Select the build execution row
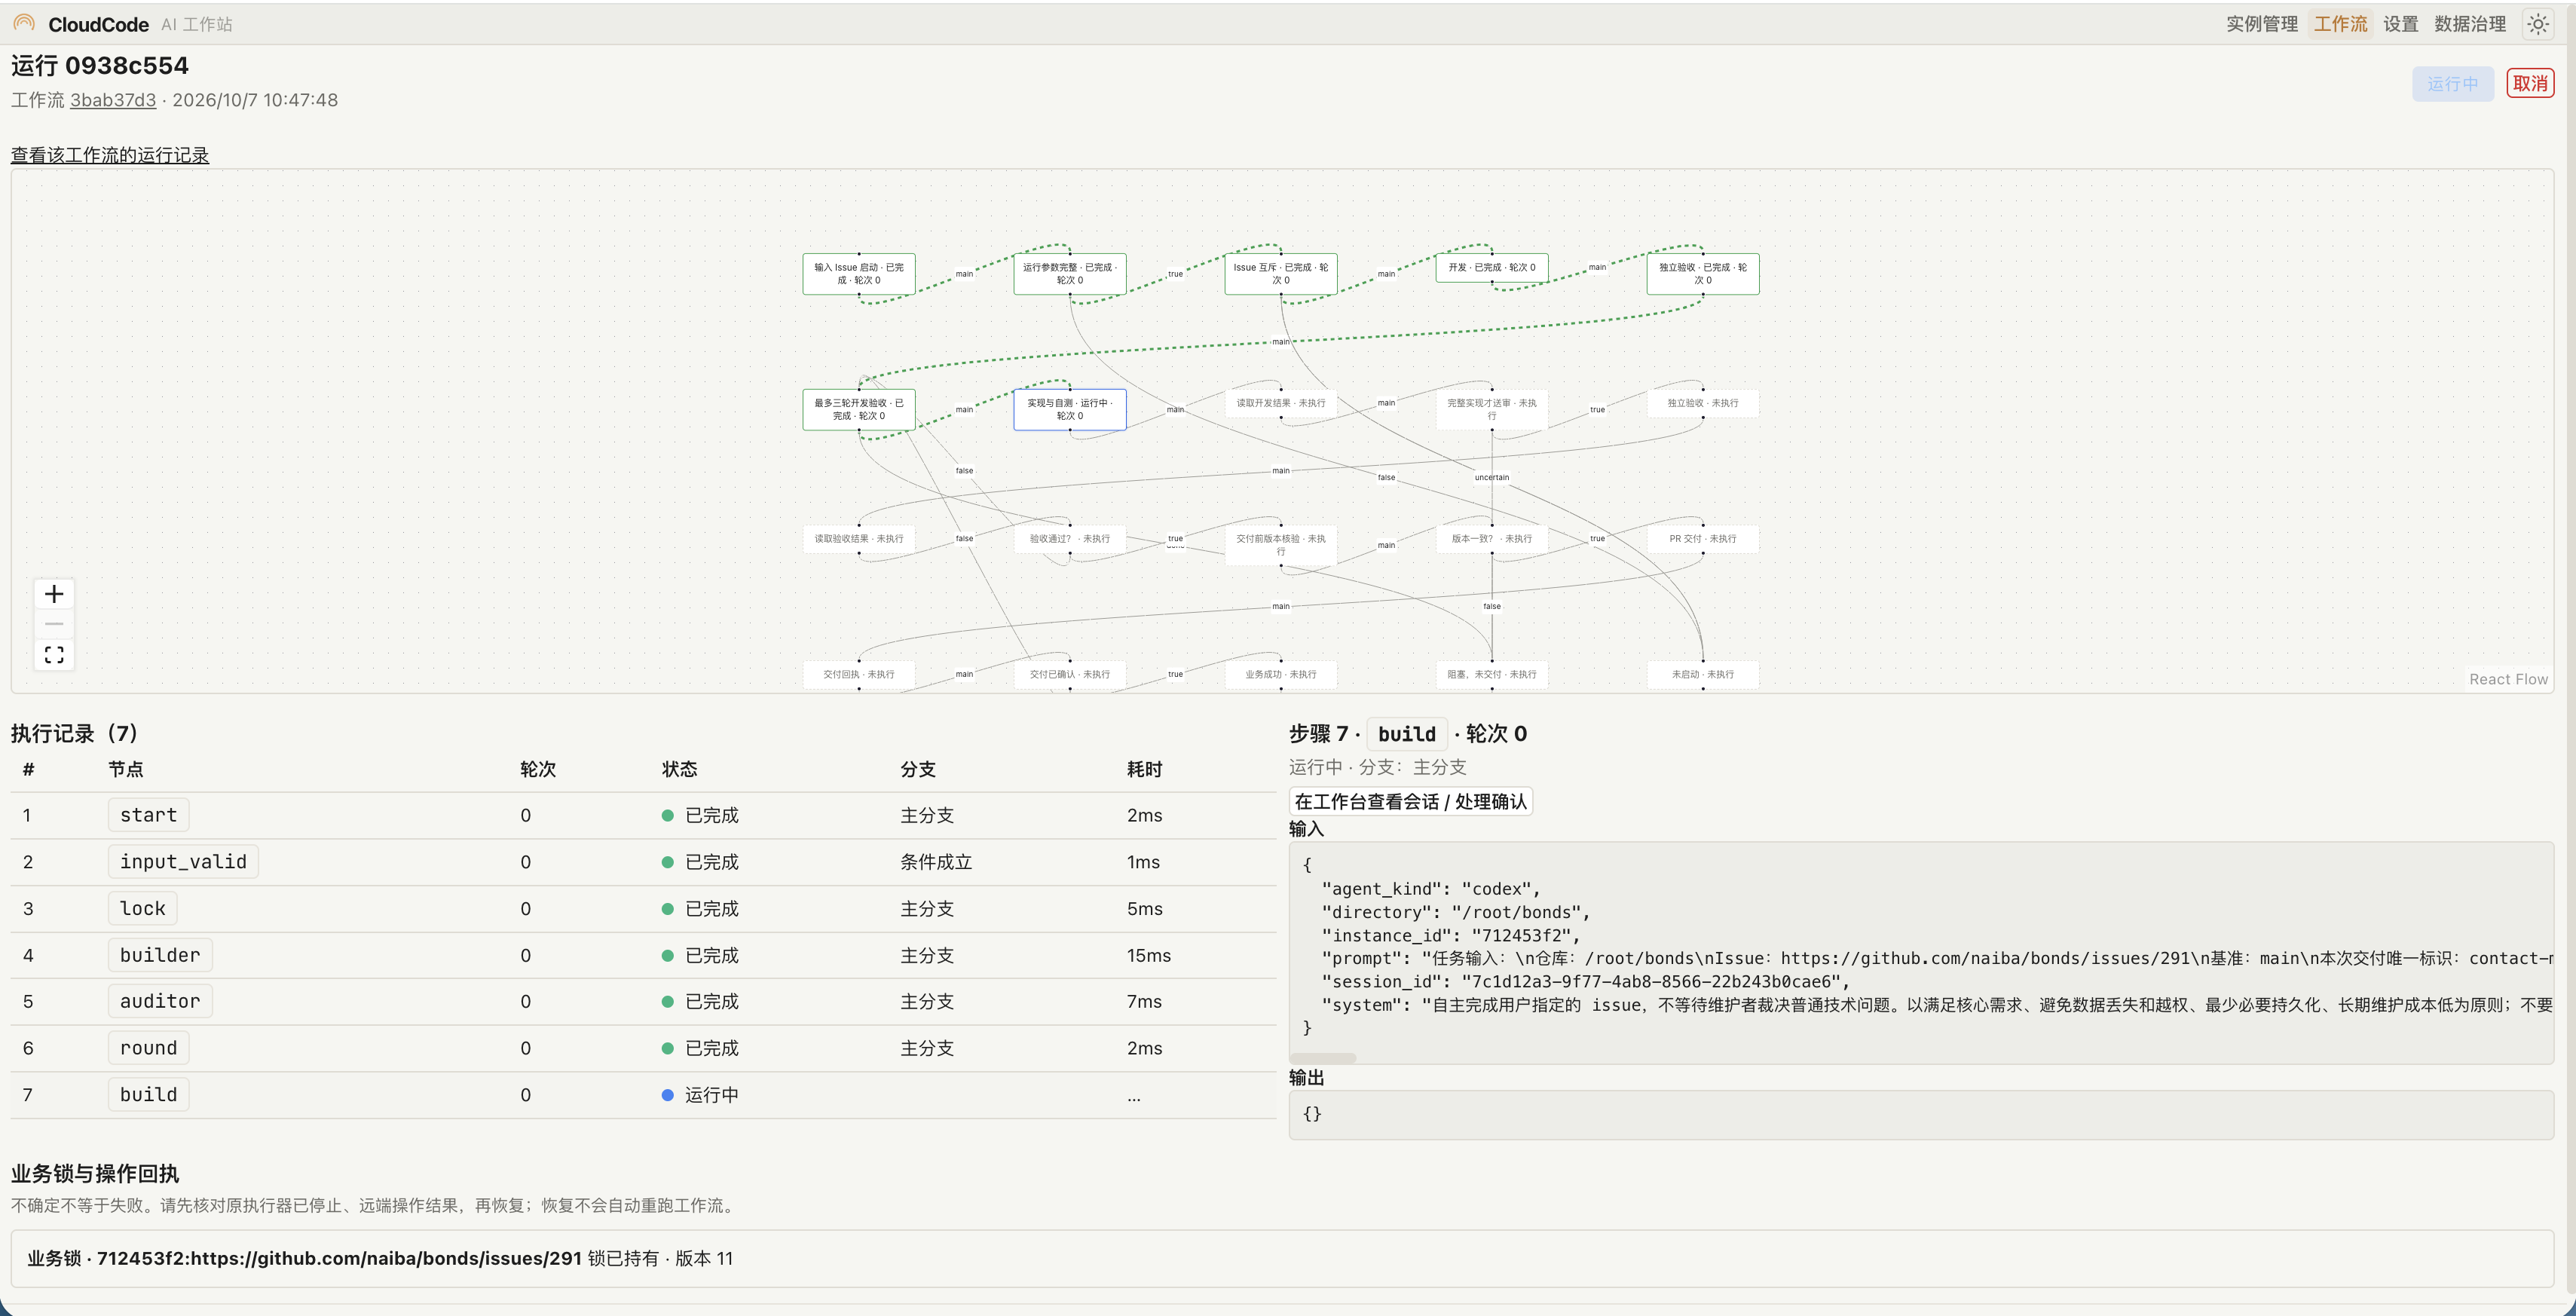The width and height of the screenshot is (2576, 1316). (x=643, y=1095)
